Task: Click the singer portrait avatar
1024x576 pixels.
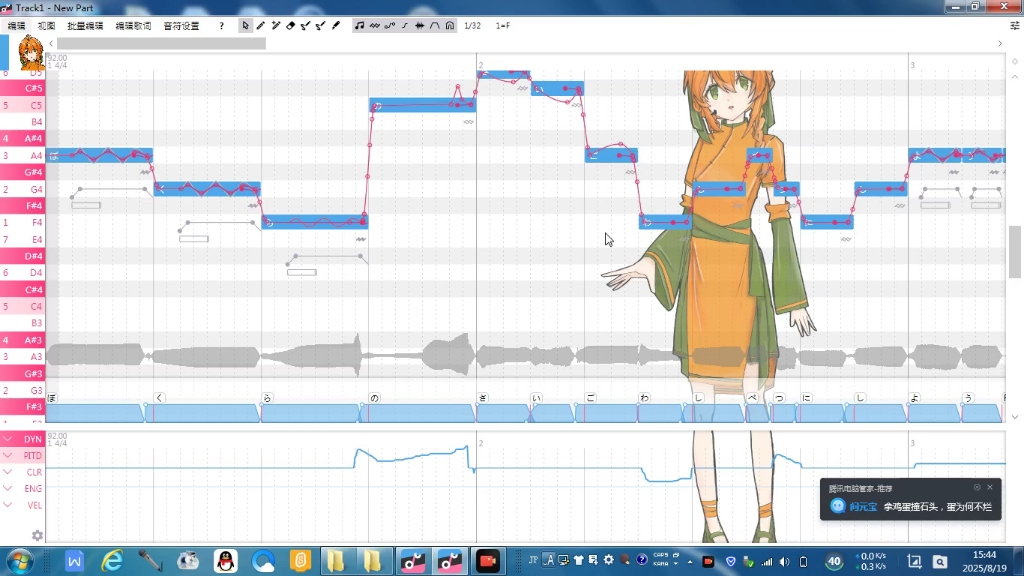Action: [x=31, y=52]
